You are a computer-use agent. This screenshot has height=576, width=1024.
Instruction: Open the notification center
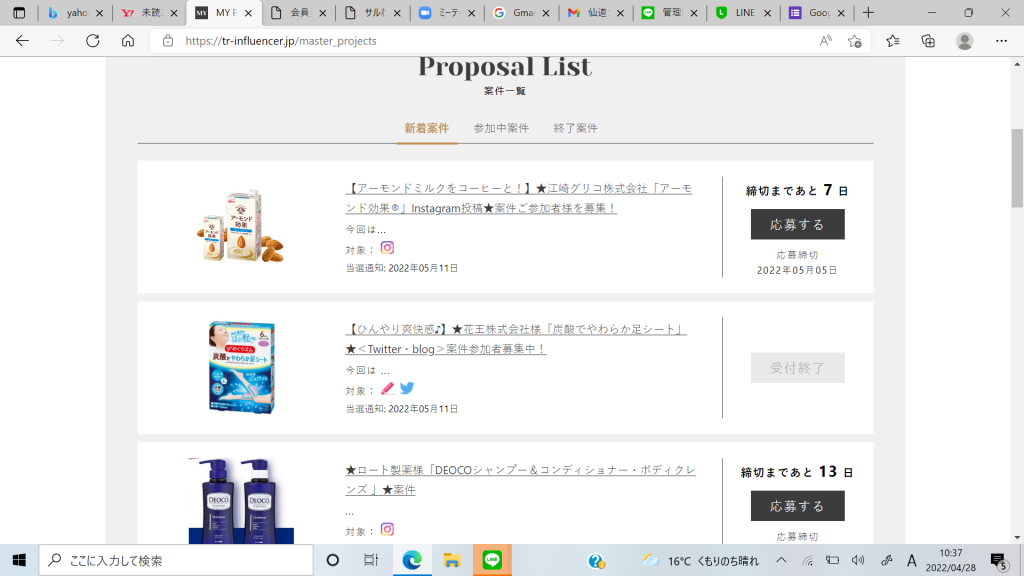click(999, 560)
